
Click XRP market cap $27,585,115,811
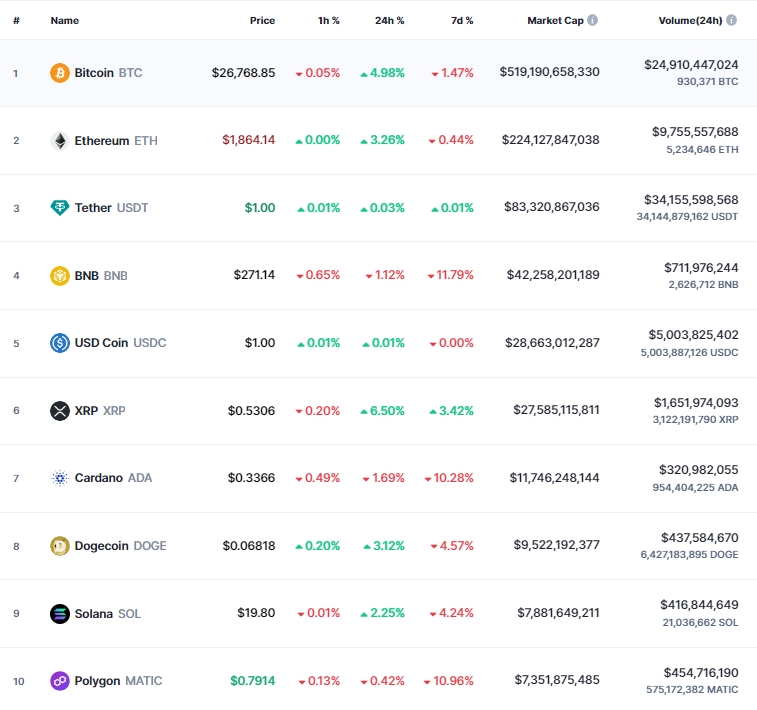pyautogui.click(x=556, y=410)
